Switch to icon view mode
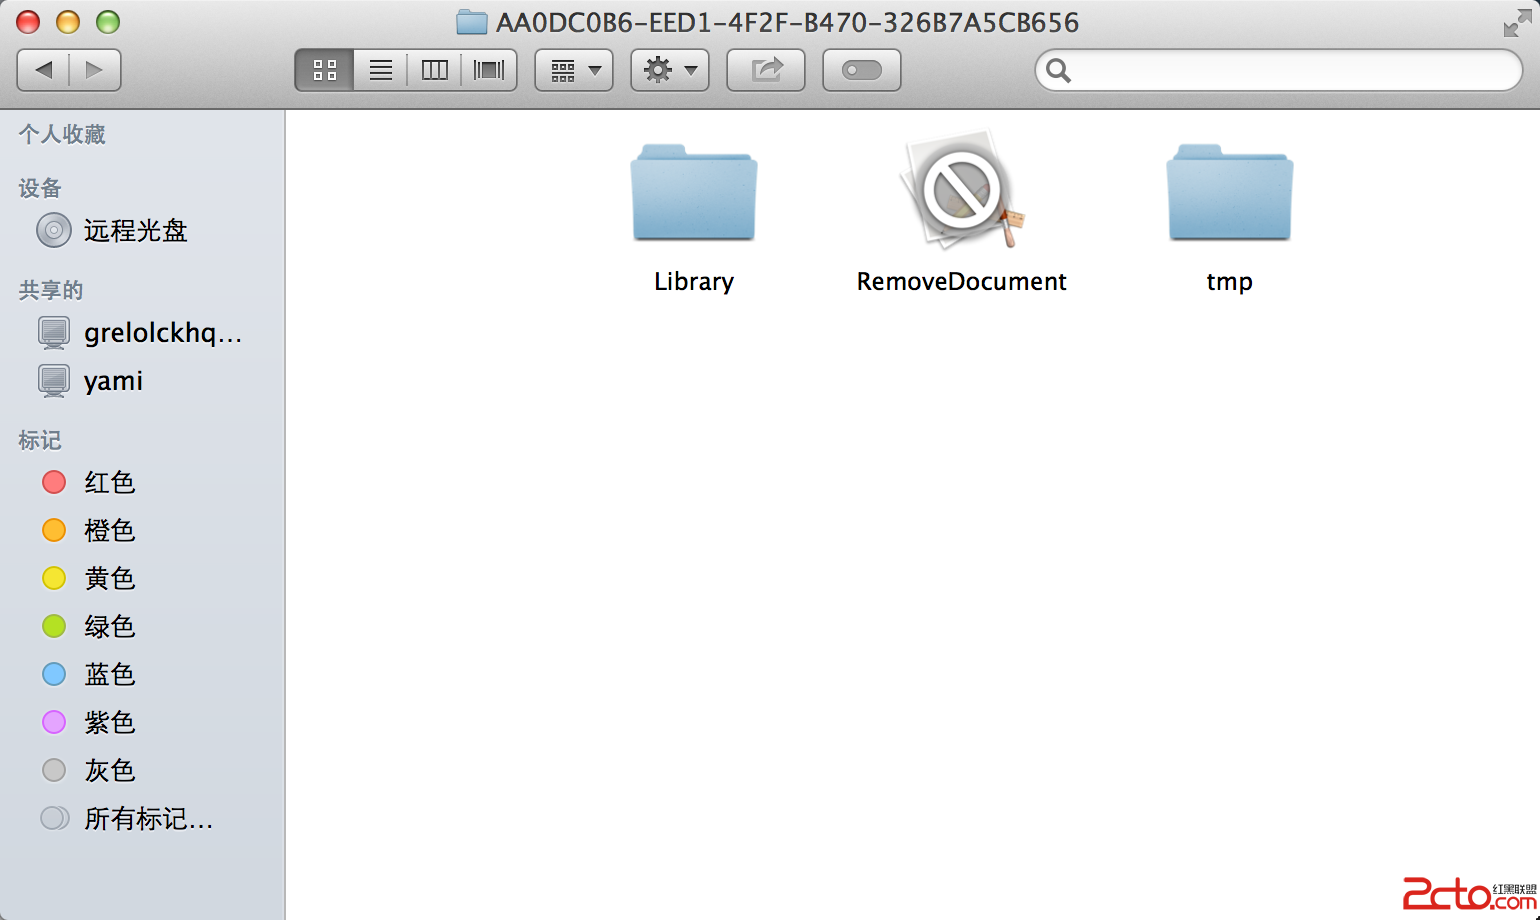 pos(325,70)
